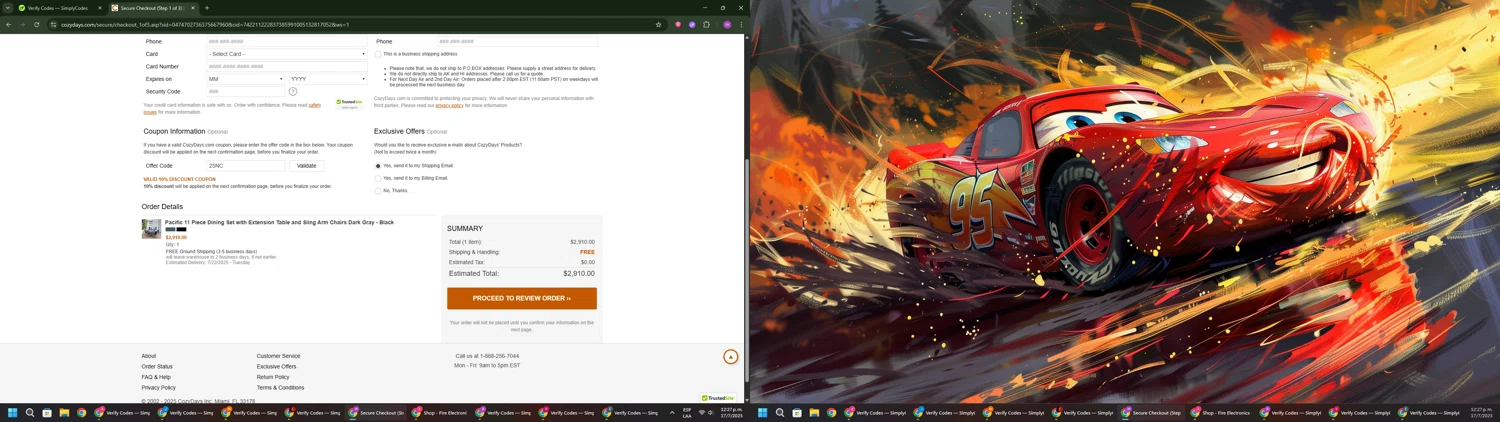
Task: View site information for cozydays.com
Action: click(54, 24)
